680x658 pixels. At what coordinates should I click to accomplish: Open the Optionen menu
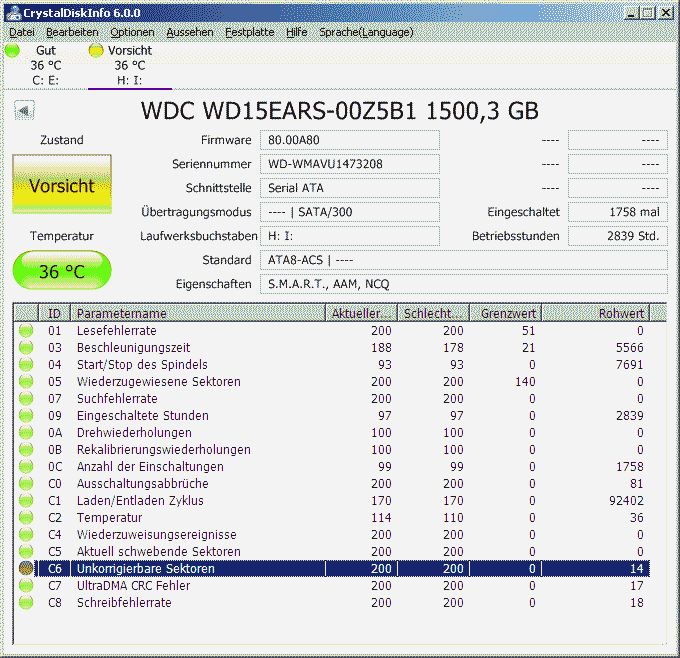[x=132, y=32]
